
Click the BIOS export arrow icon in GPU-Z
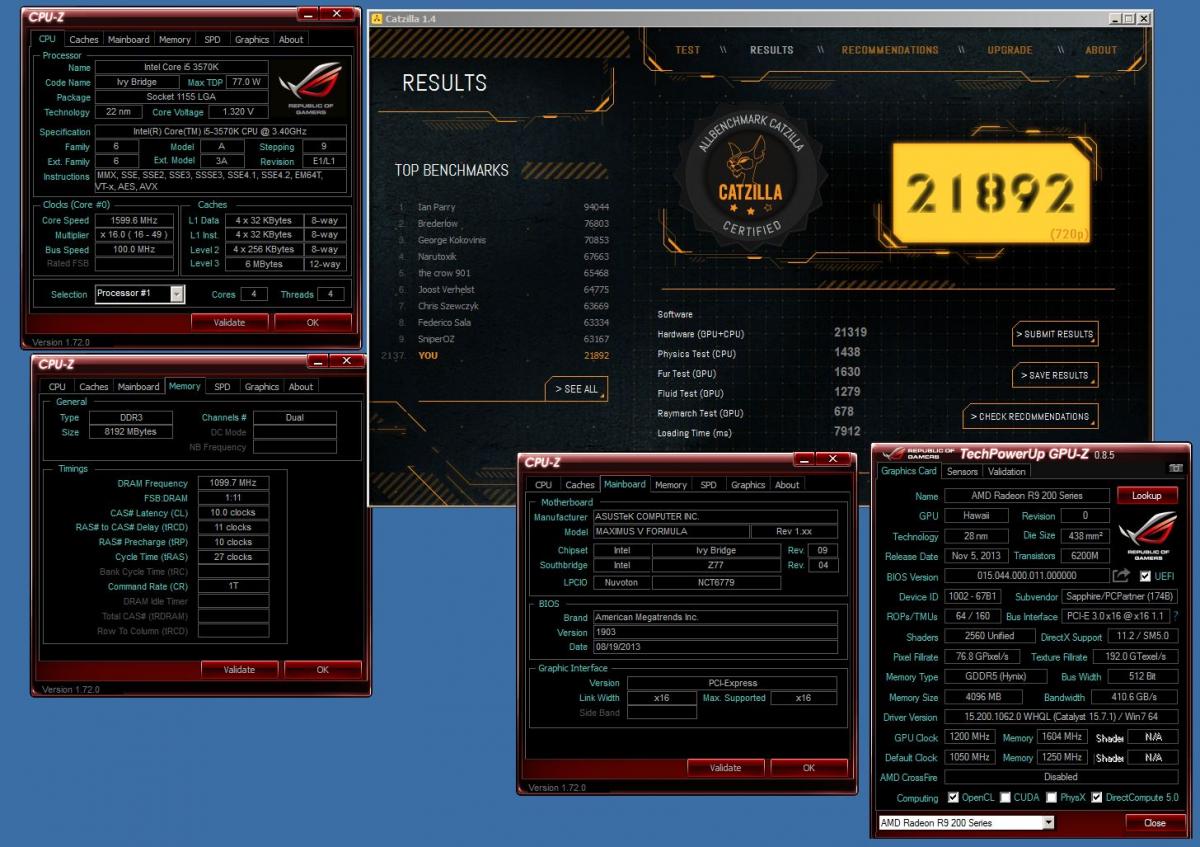(x=1121, y=576)
